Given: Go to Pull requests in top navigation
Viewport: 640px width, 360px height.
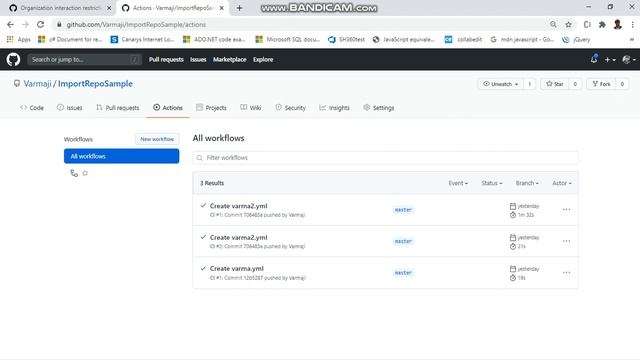Looking at the screenshot, I should tap(166, 60).
